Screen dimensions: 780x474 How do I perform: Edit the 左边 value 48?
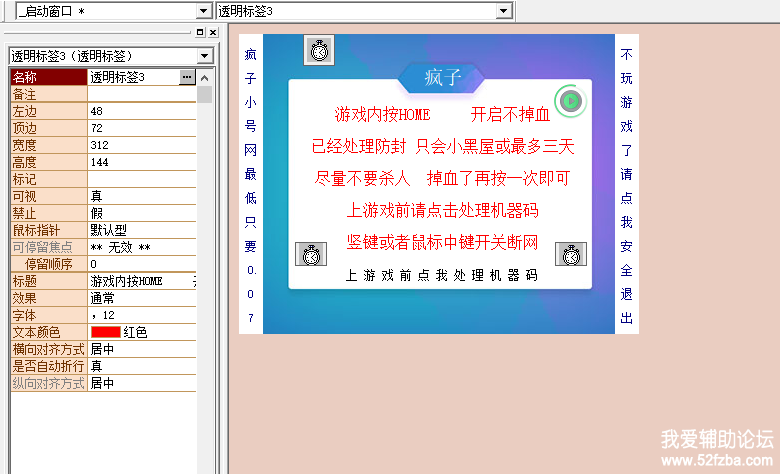click(142, 111)
